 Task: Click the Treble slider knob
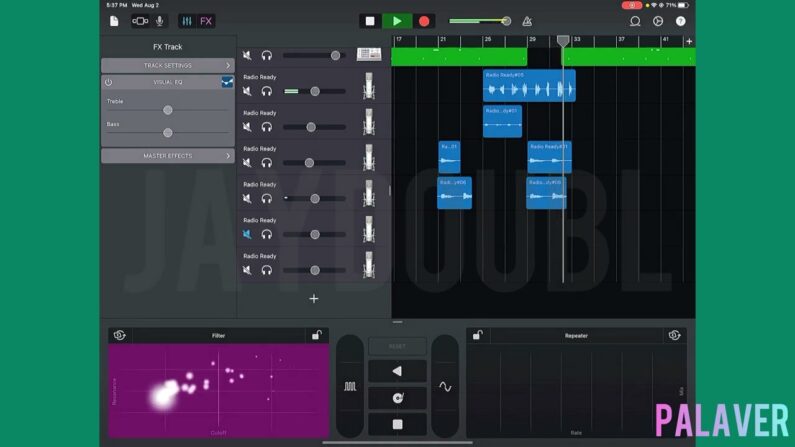coord(167,112)
